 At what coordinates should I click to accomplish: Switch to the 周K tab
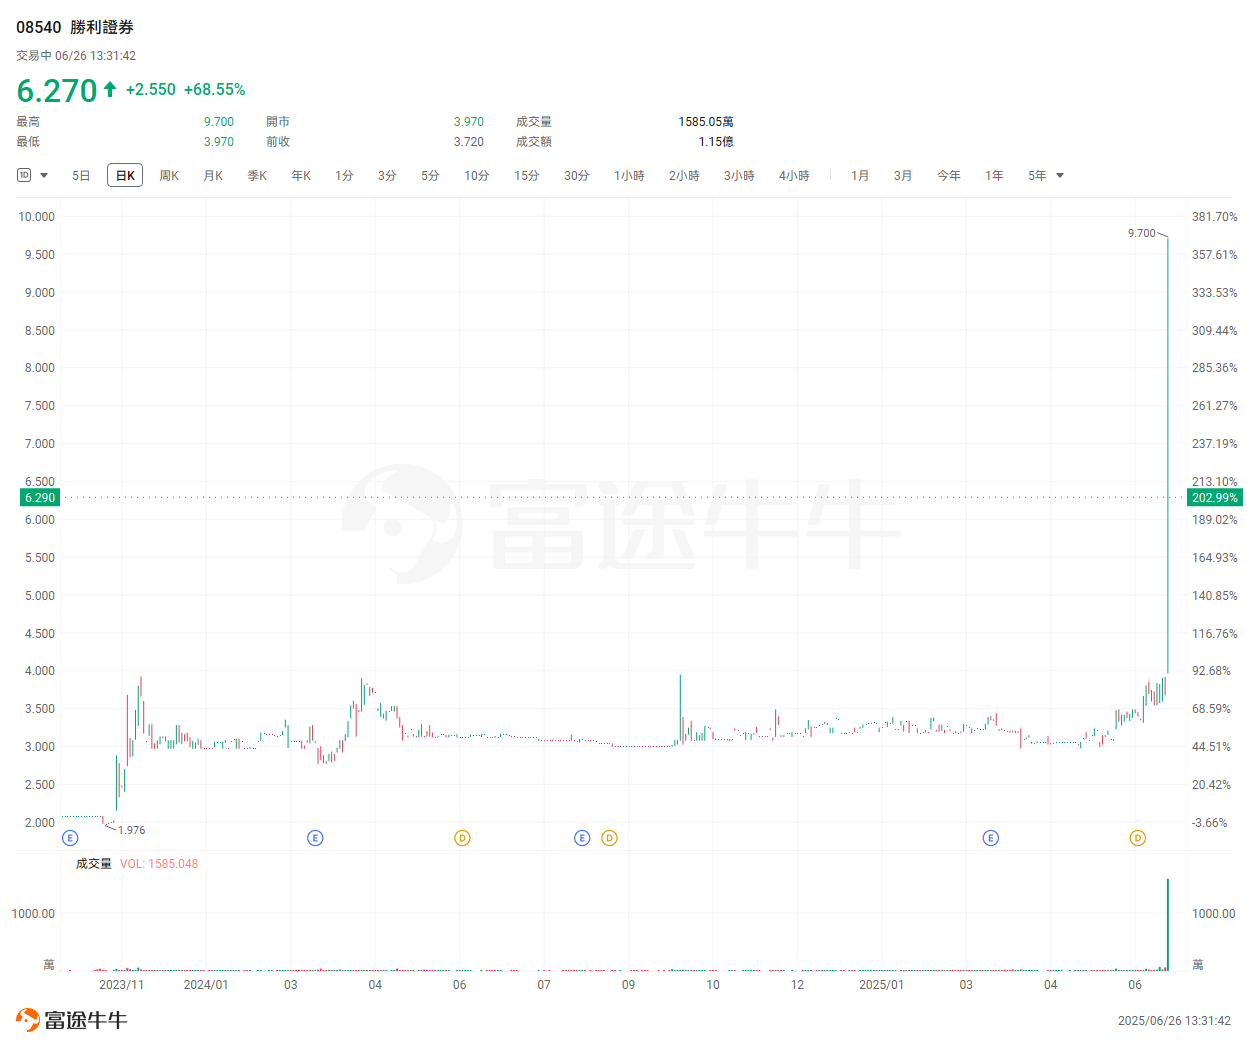click(x=168, y=175)
